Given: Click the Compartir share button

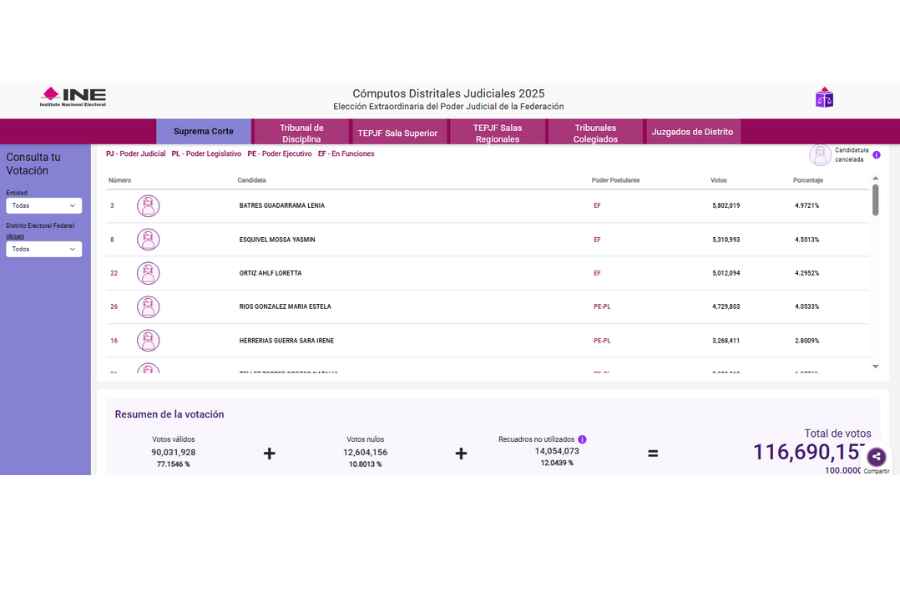Looking at the screenshot, I should coord(876,457).
